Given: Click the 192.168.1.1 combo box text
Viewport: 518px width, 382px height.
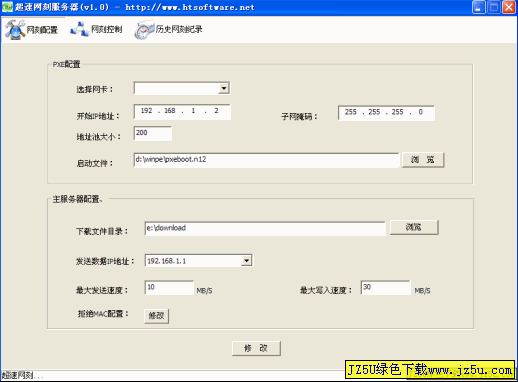Looking at the screenshot, I should coord(167,261).
